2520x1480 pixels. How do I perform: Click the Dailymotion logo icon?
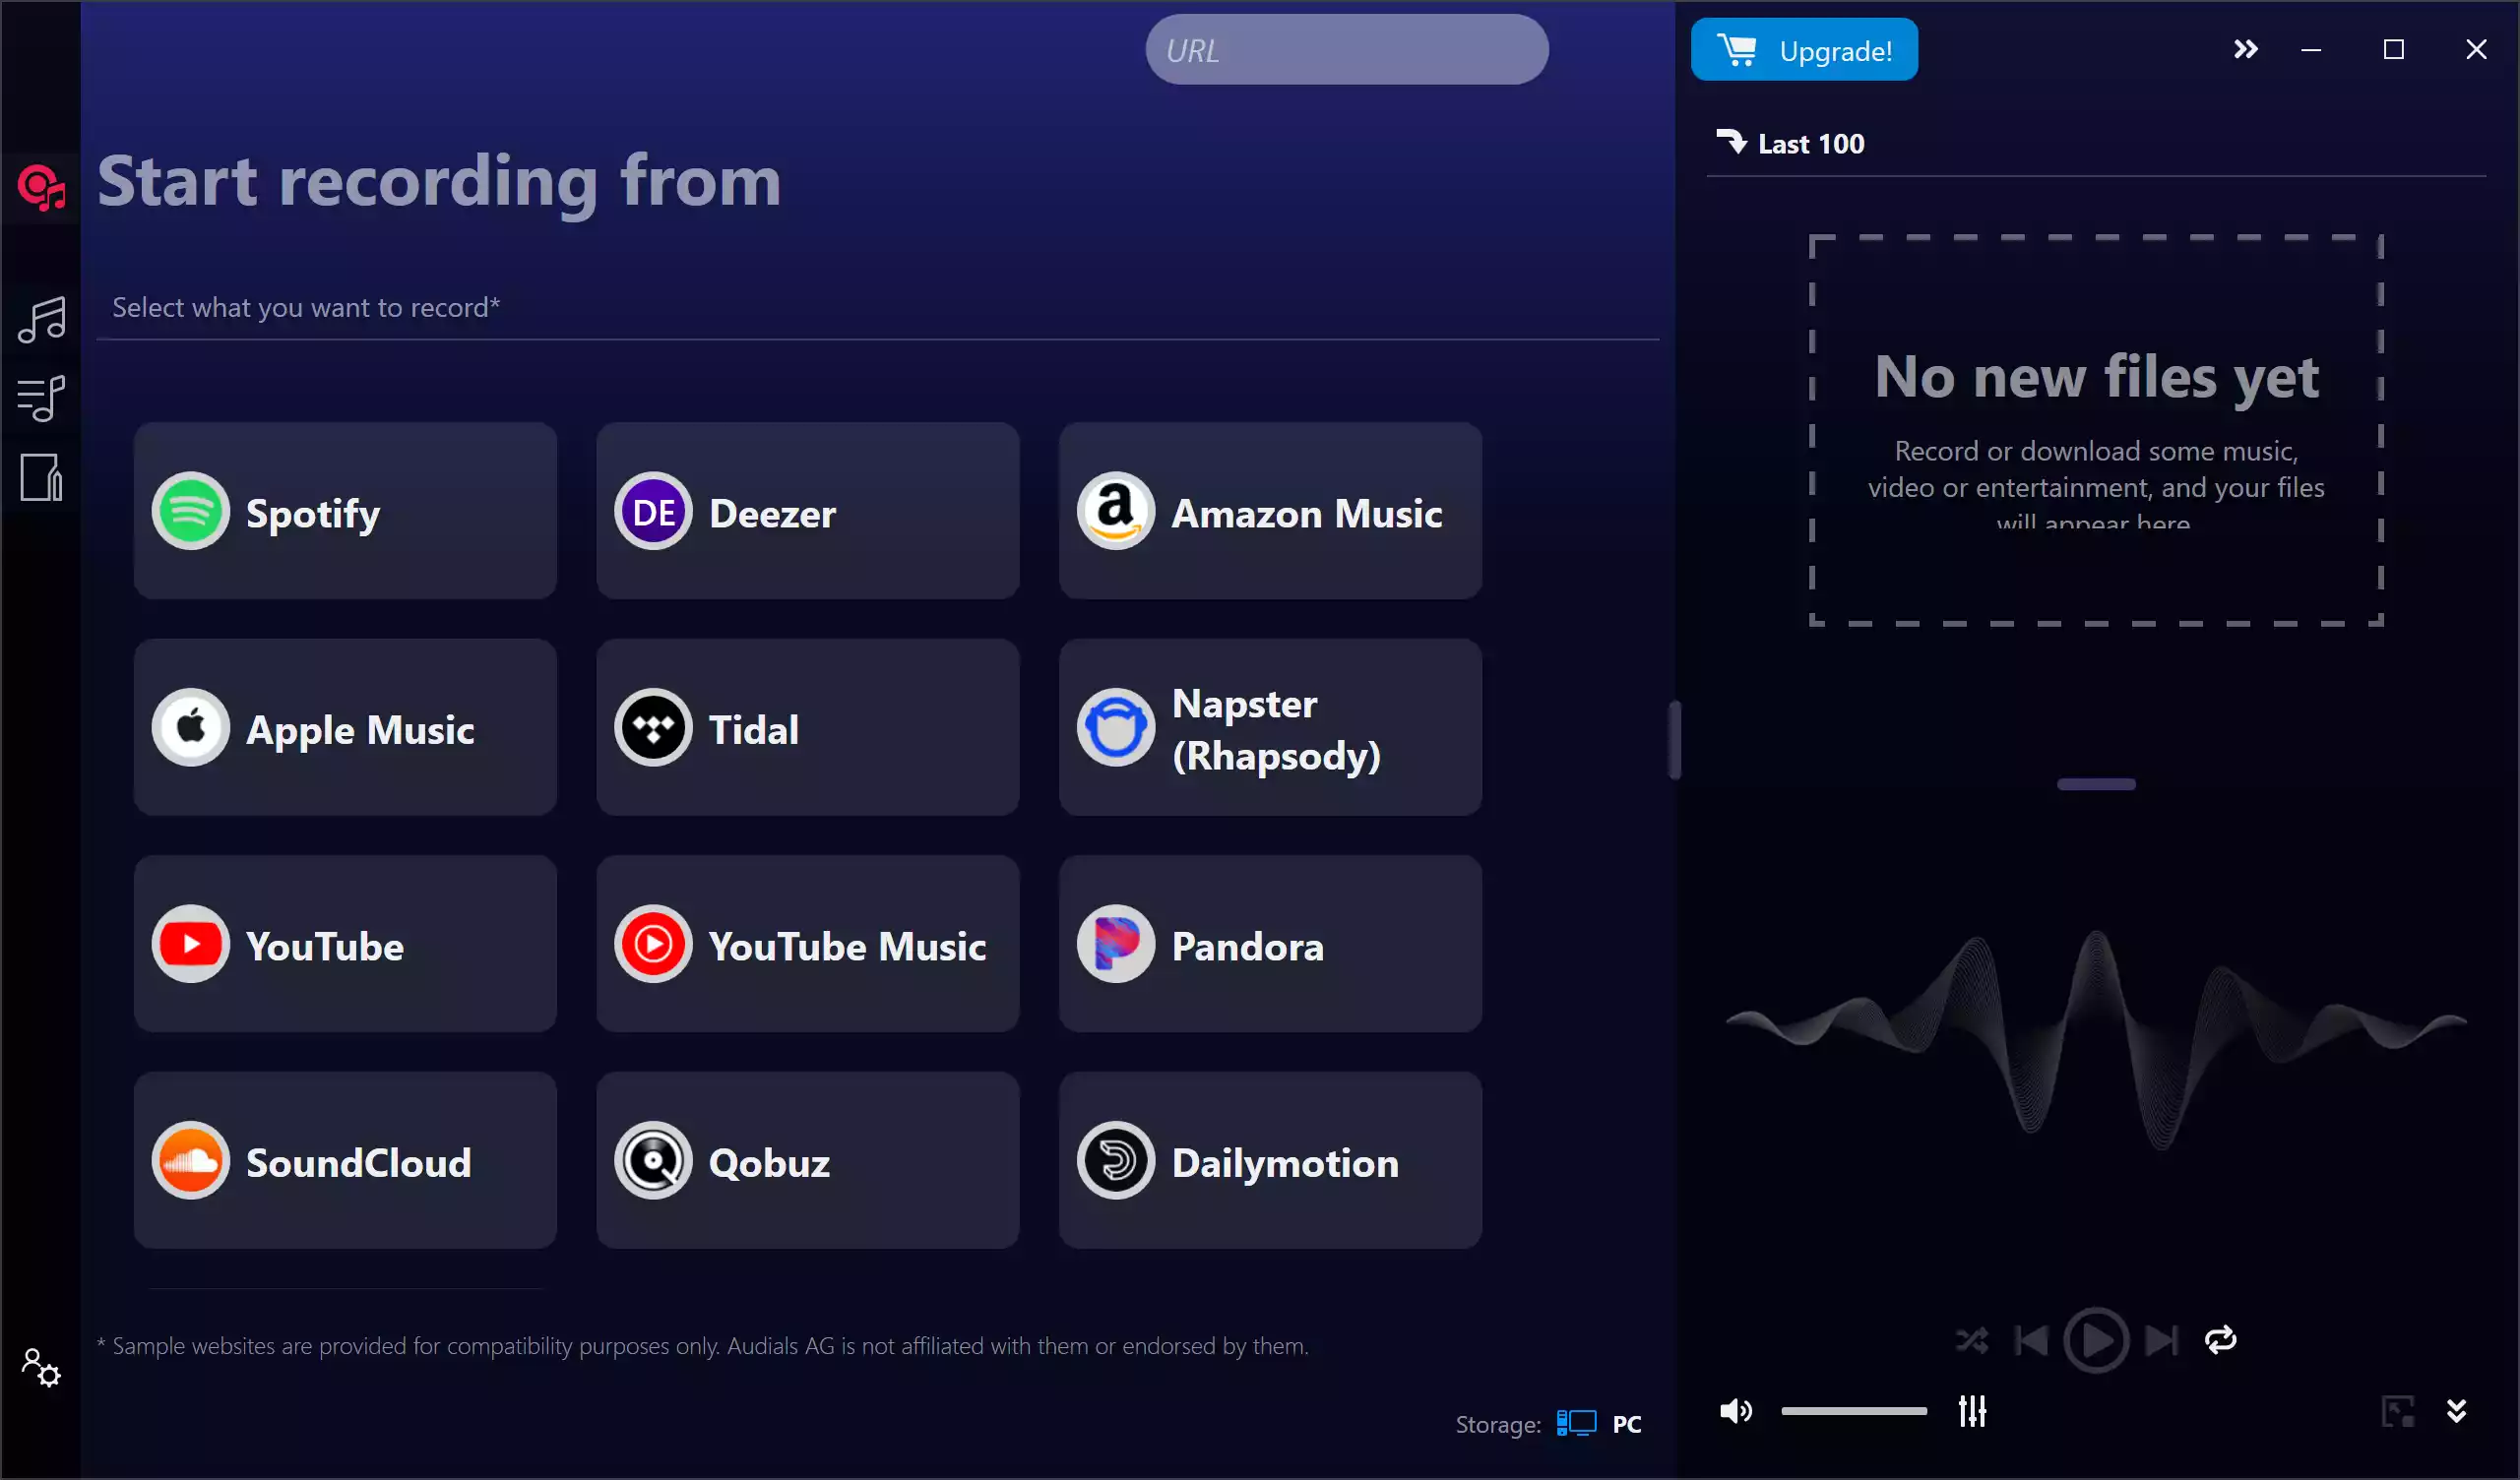(x=1116, y=1161)
